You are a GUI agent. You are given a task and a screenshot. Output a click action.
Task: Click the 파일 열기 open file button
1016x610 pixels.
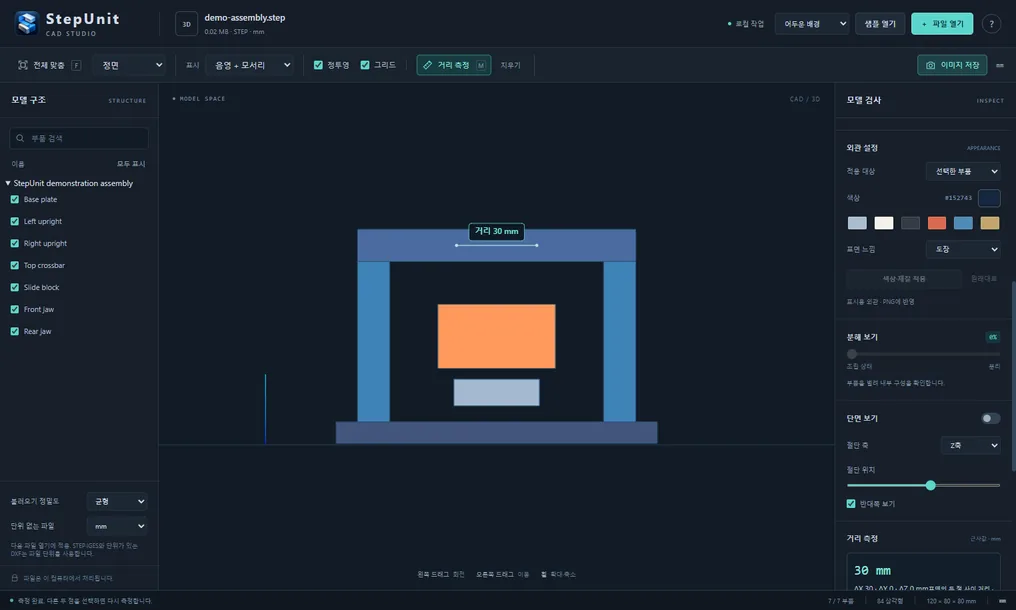942,24
